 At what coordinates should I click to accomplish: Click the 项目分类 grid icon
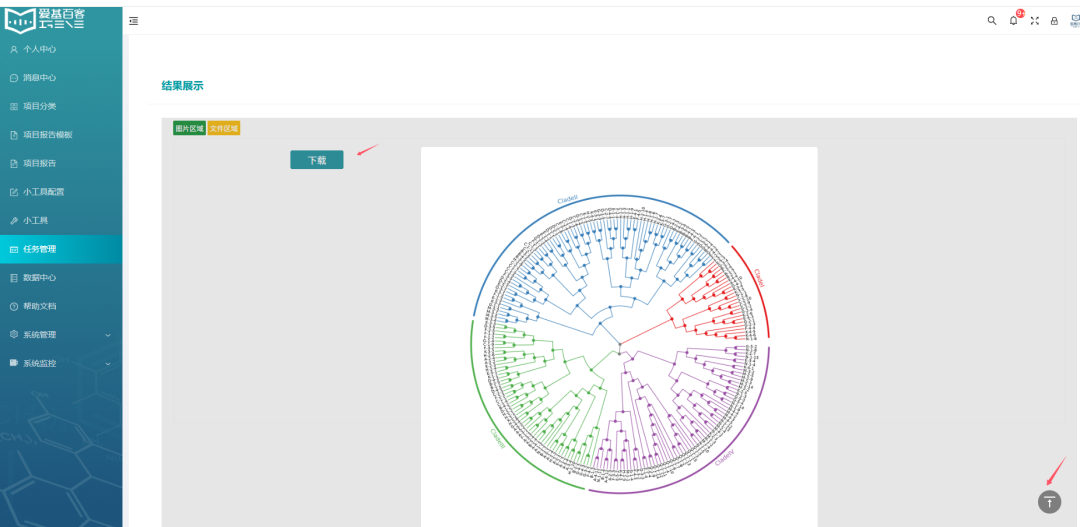tap(14, 107)
